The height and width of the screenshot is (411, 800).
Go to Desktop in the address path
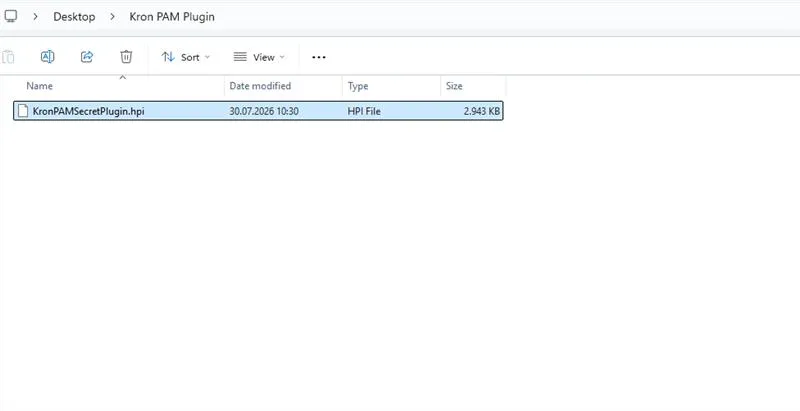coord(74,17)
